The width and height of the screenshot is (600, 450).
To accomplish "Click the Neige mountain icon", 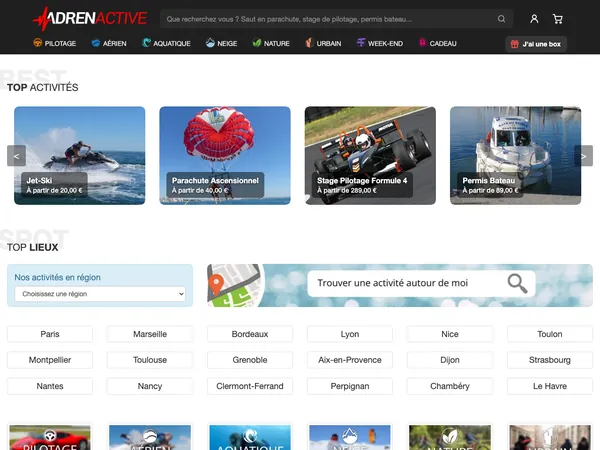I will point(210,43).
